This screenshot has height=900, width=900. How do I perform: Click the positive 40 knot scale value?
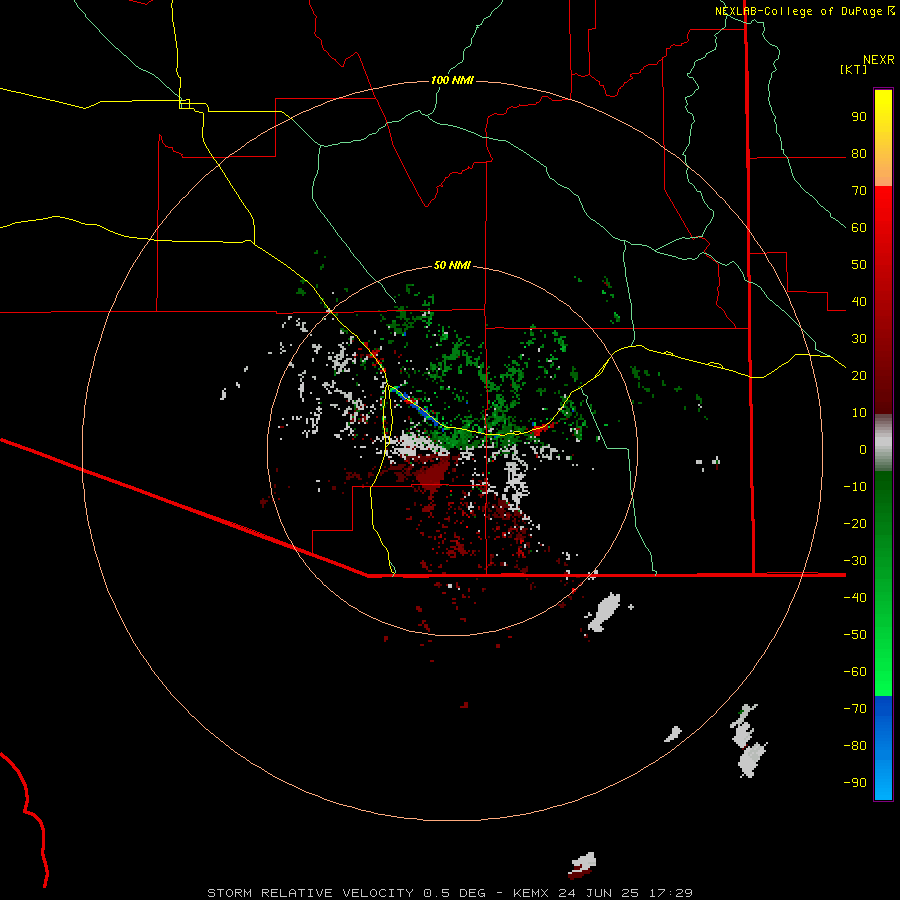(x=859, y=301)
